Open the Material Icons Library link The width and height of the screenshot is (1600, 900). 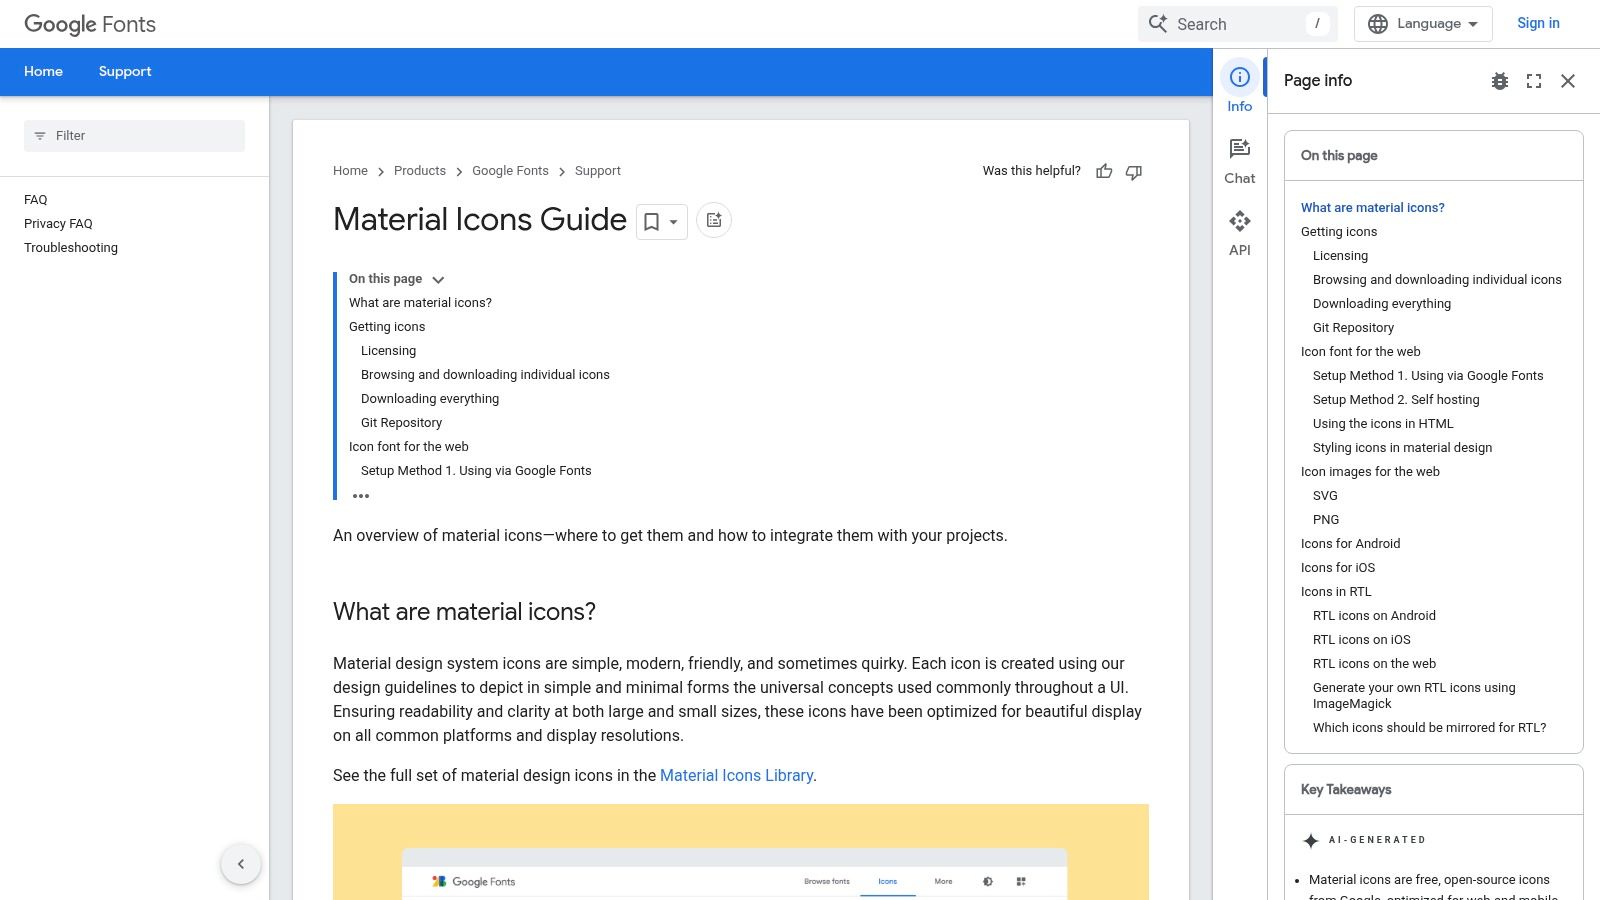736,775
